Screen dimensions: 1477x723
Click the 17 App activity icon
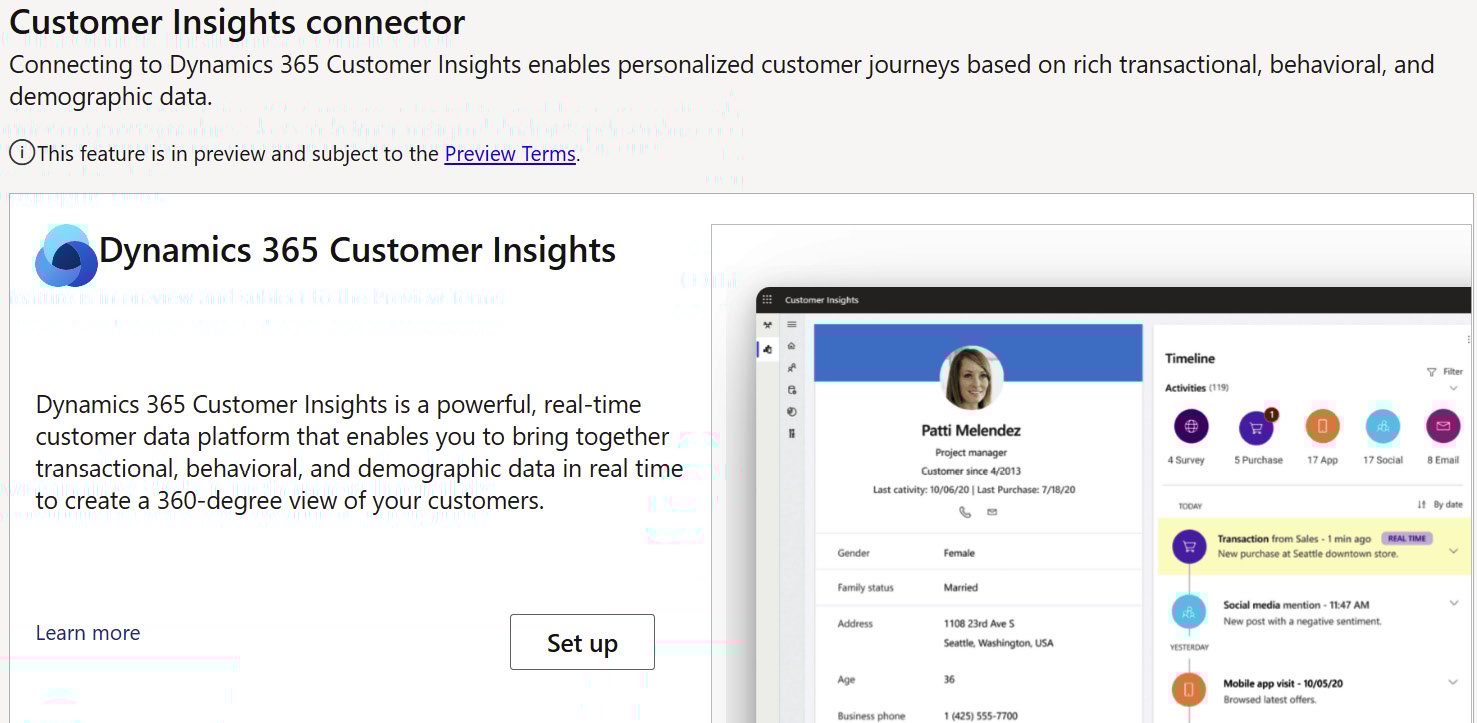point(1322,427)
